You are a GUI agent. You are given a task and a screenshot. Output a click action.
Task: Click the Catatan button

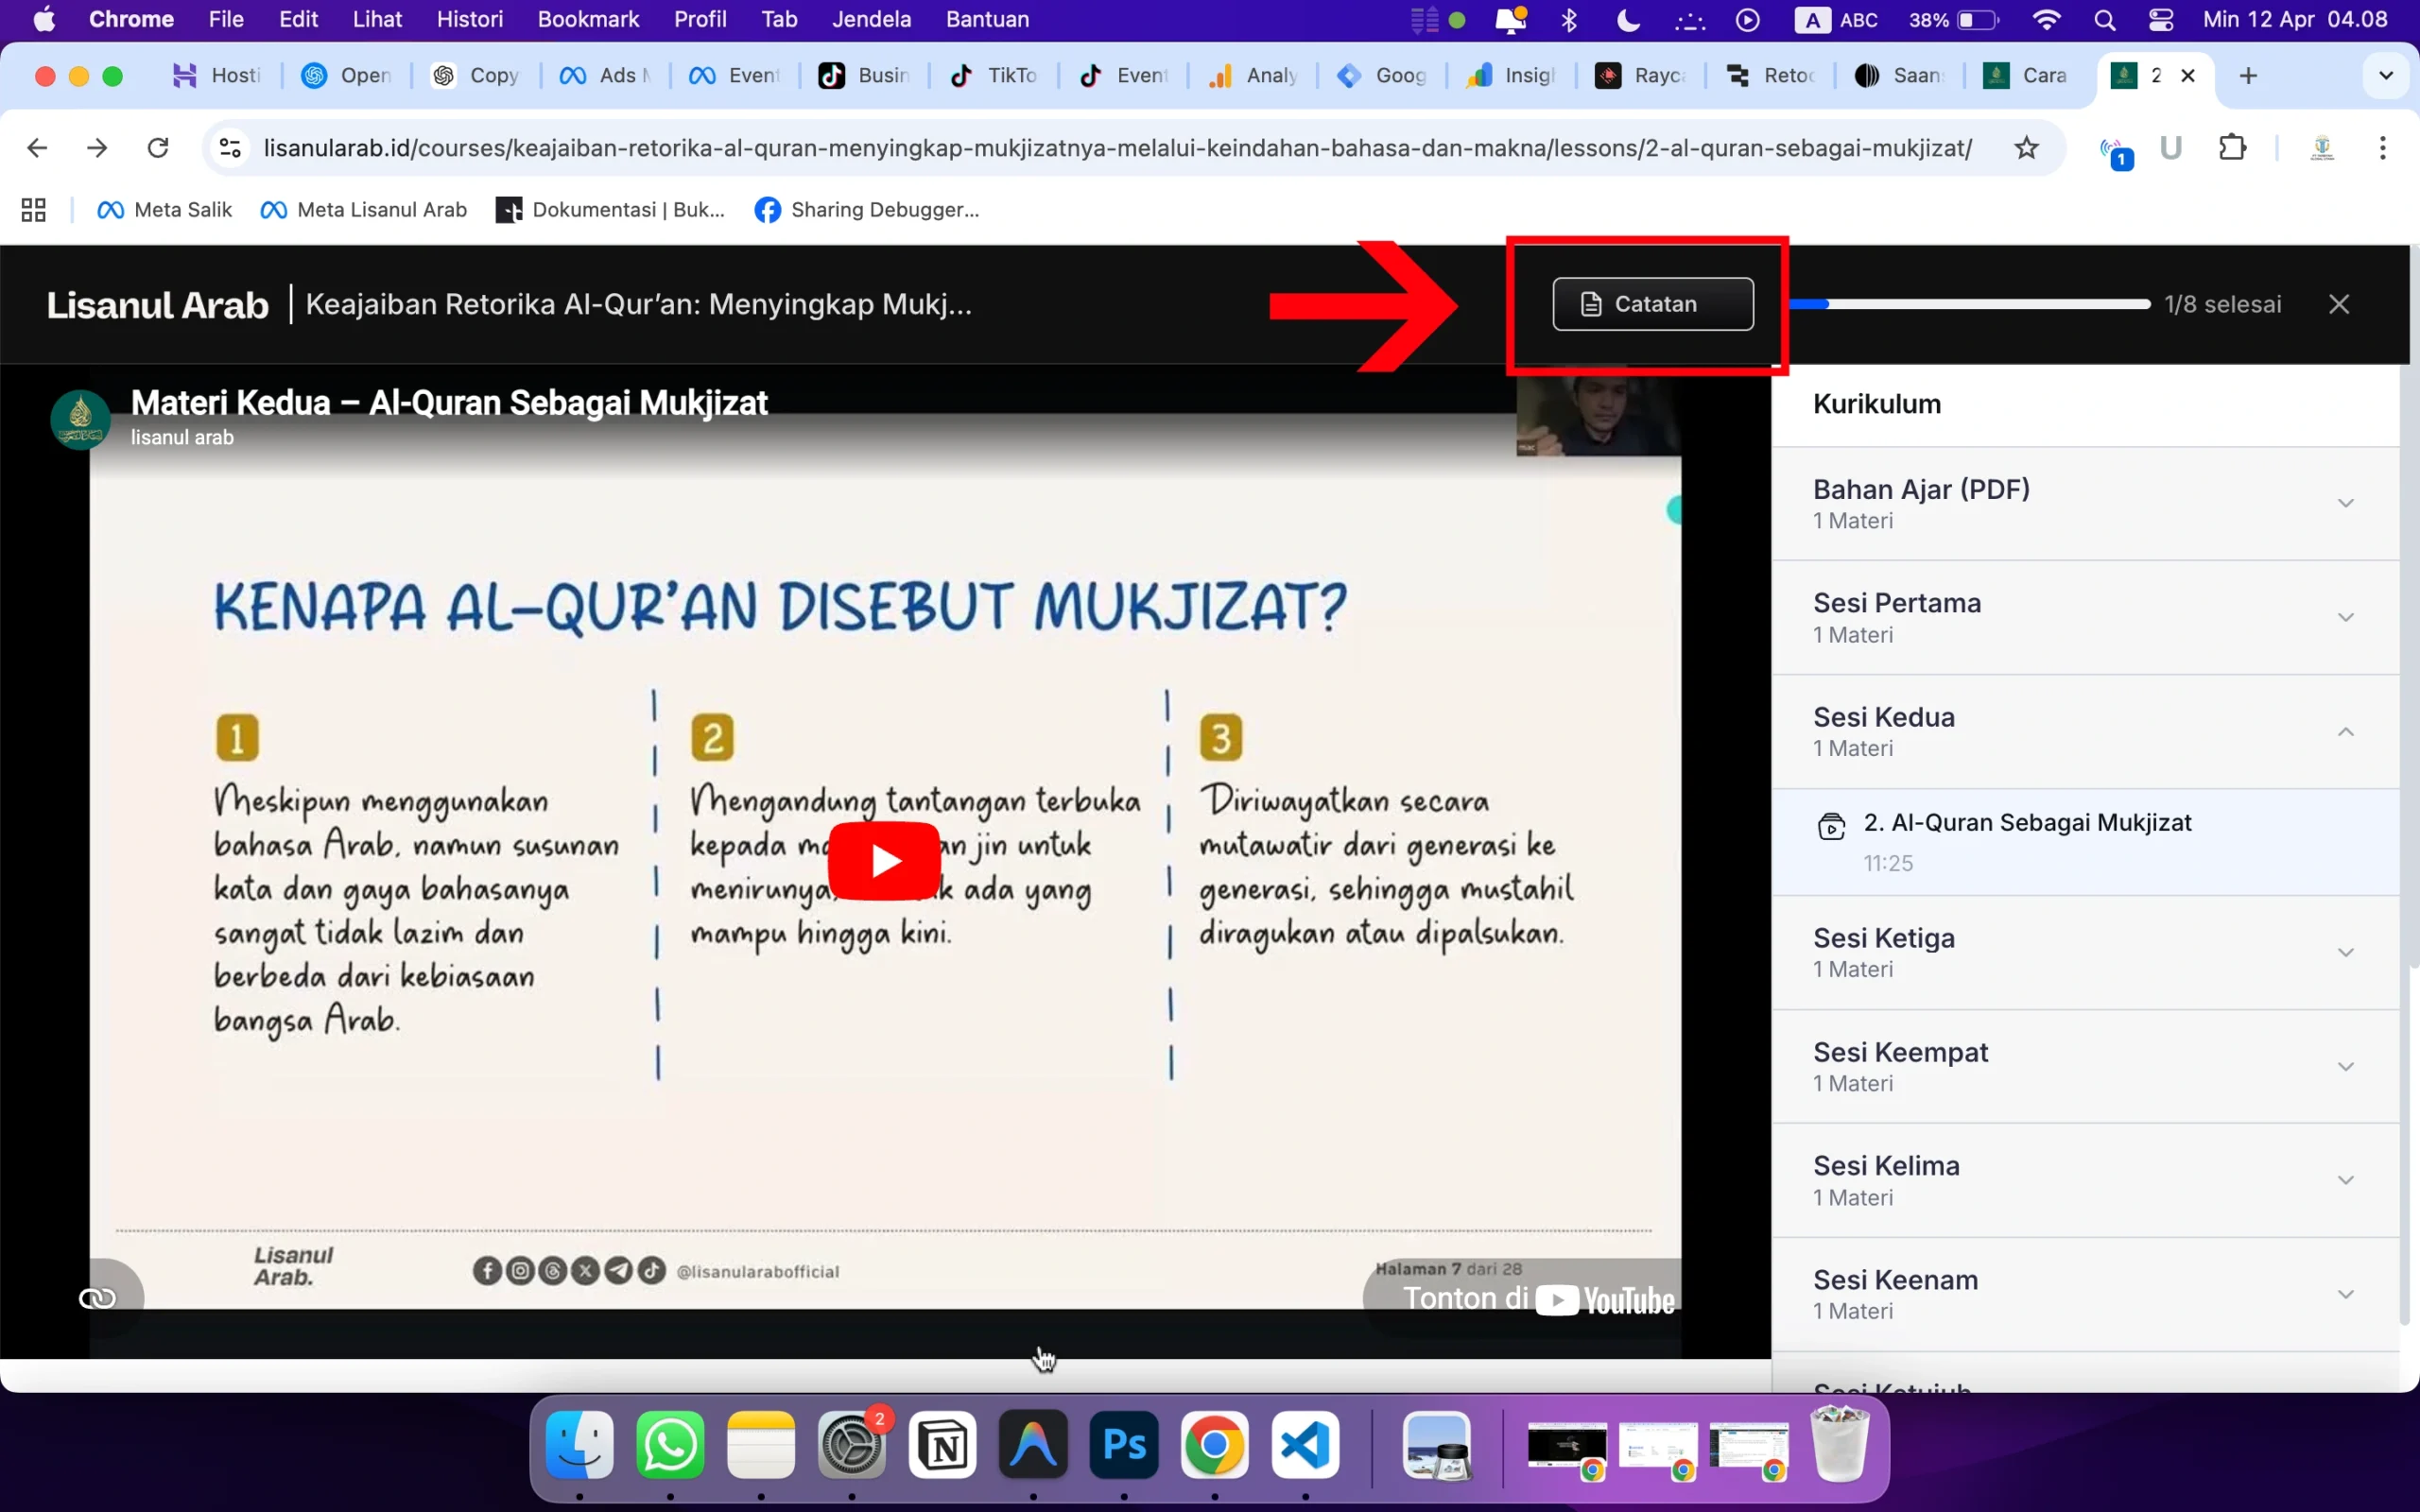[x=1652, y=304]
